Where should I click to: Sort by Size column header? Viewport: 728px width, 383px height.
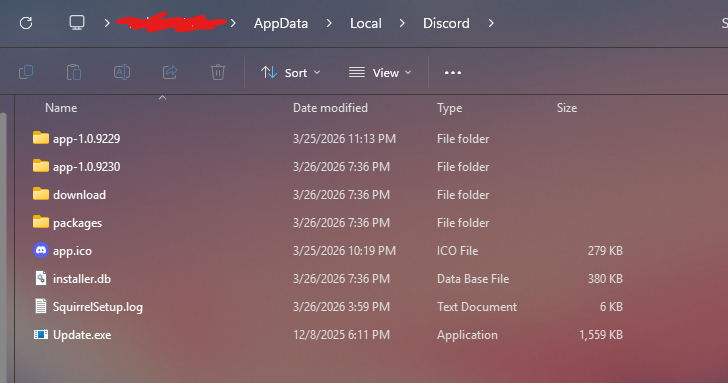pyautogui.click(x=567, y=108)
